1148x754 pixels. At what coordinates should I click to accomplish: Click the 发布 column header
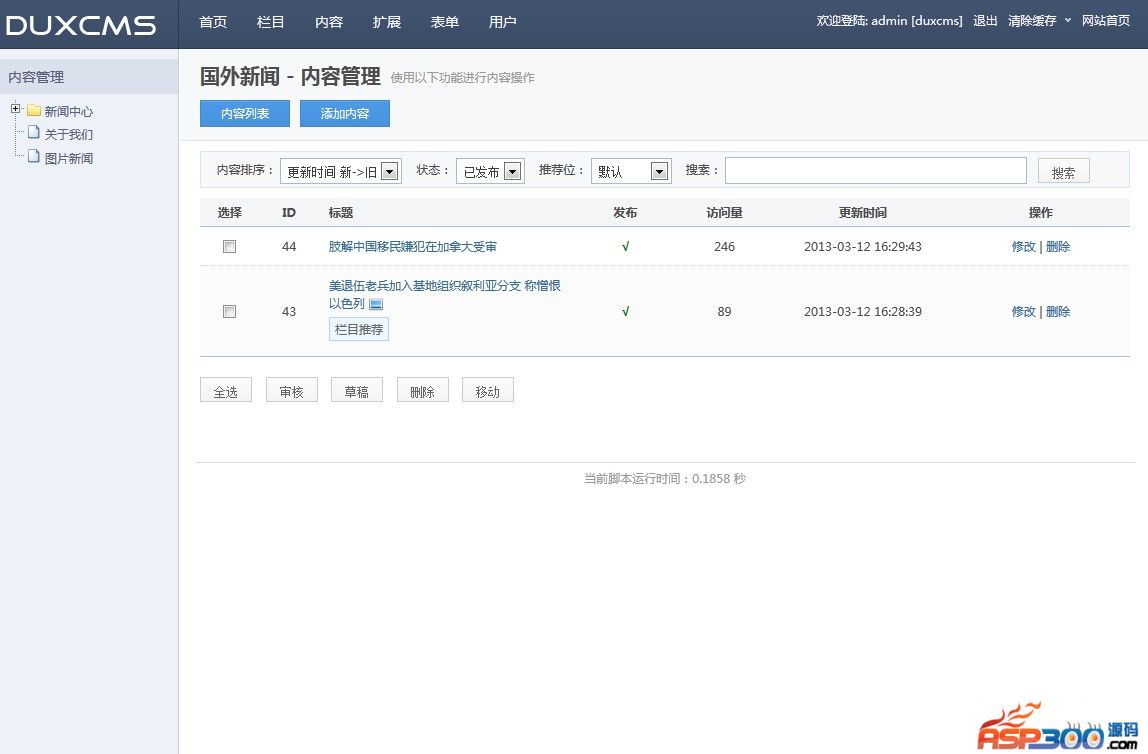[625, 212]
